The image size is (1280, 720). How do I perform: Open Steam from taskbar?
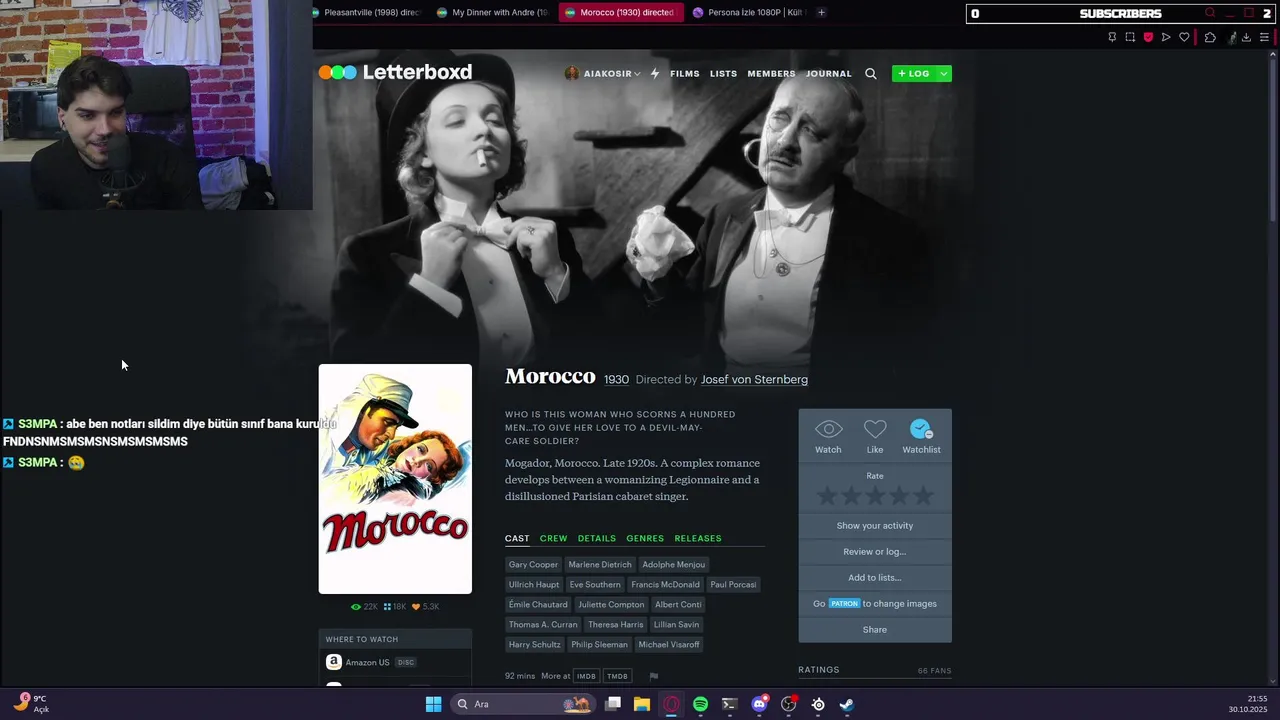pos(846,704)
